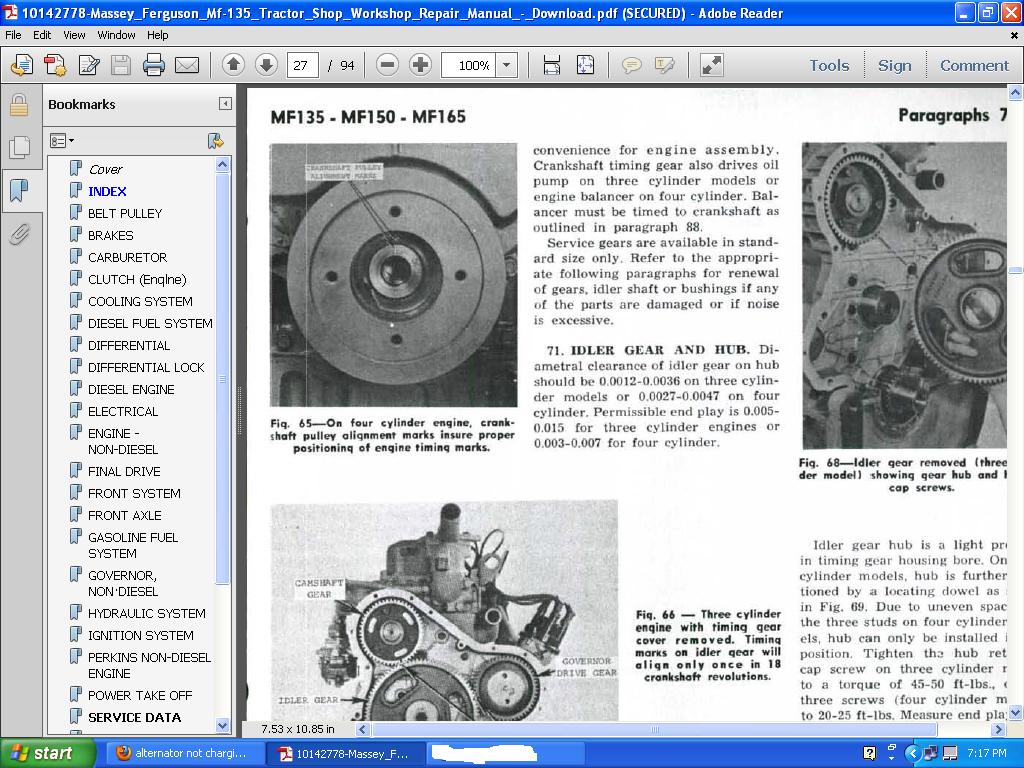Screen dimensions: 1024x768
Task: Select the Cover bookmark
Action: click(x=105, y=169)
